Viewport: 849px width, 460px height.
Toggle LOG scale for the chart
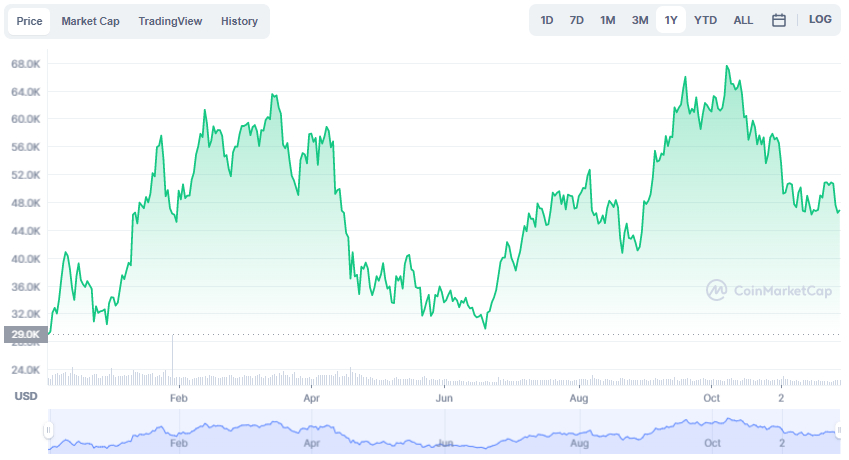[820, 20]
